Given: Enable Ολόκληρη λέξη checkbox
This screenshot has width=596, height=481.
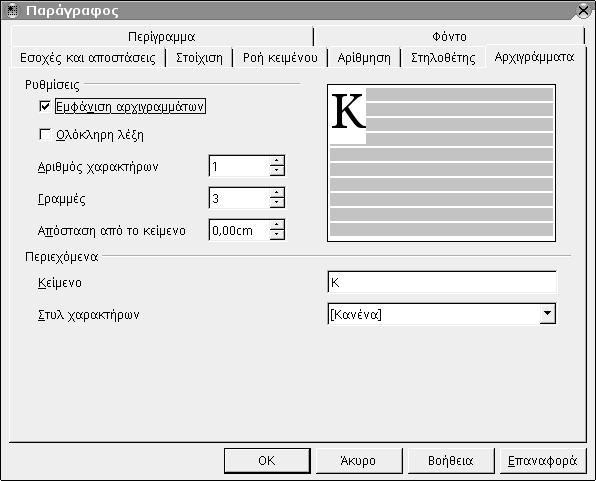Looking at the screenshot, I should click(45, 135).
